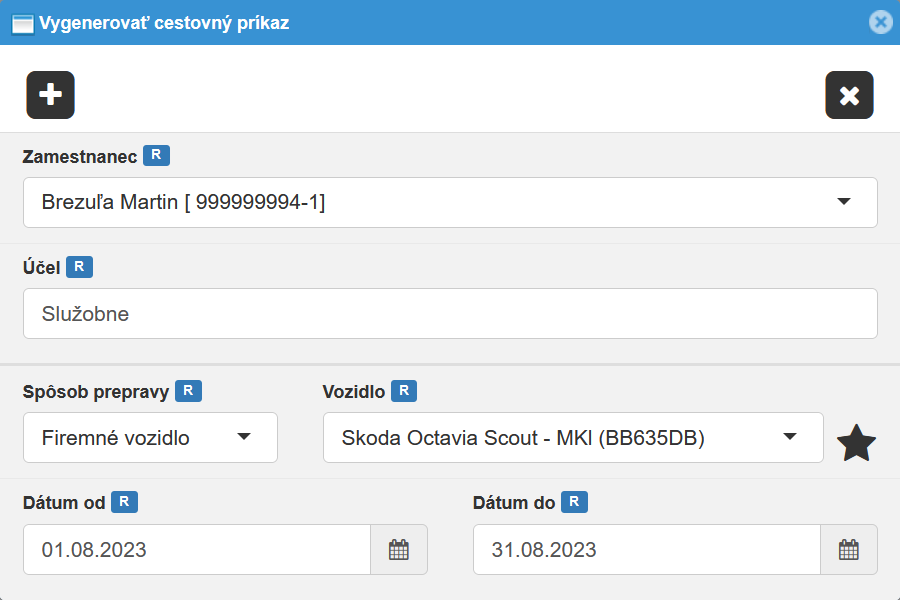Viewport: 900px width, 600px height.
Task: Expand the Vozidlo vehicle dropdown
Action: [x=789, y=437]
